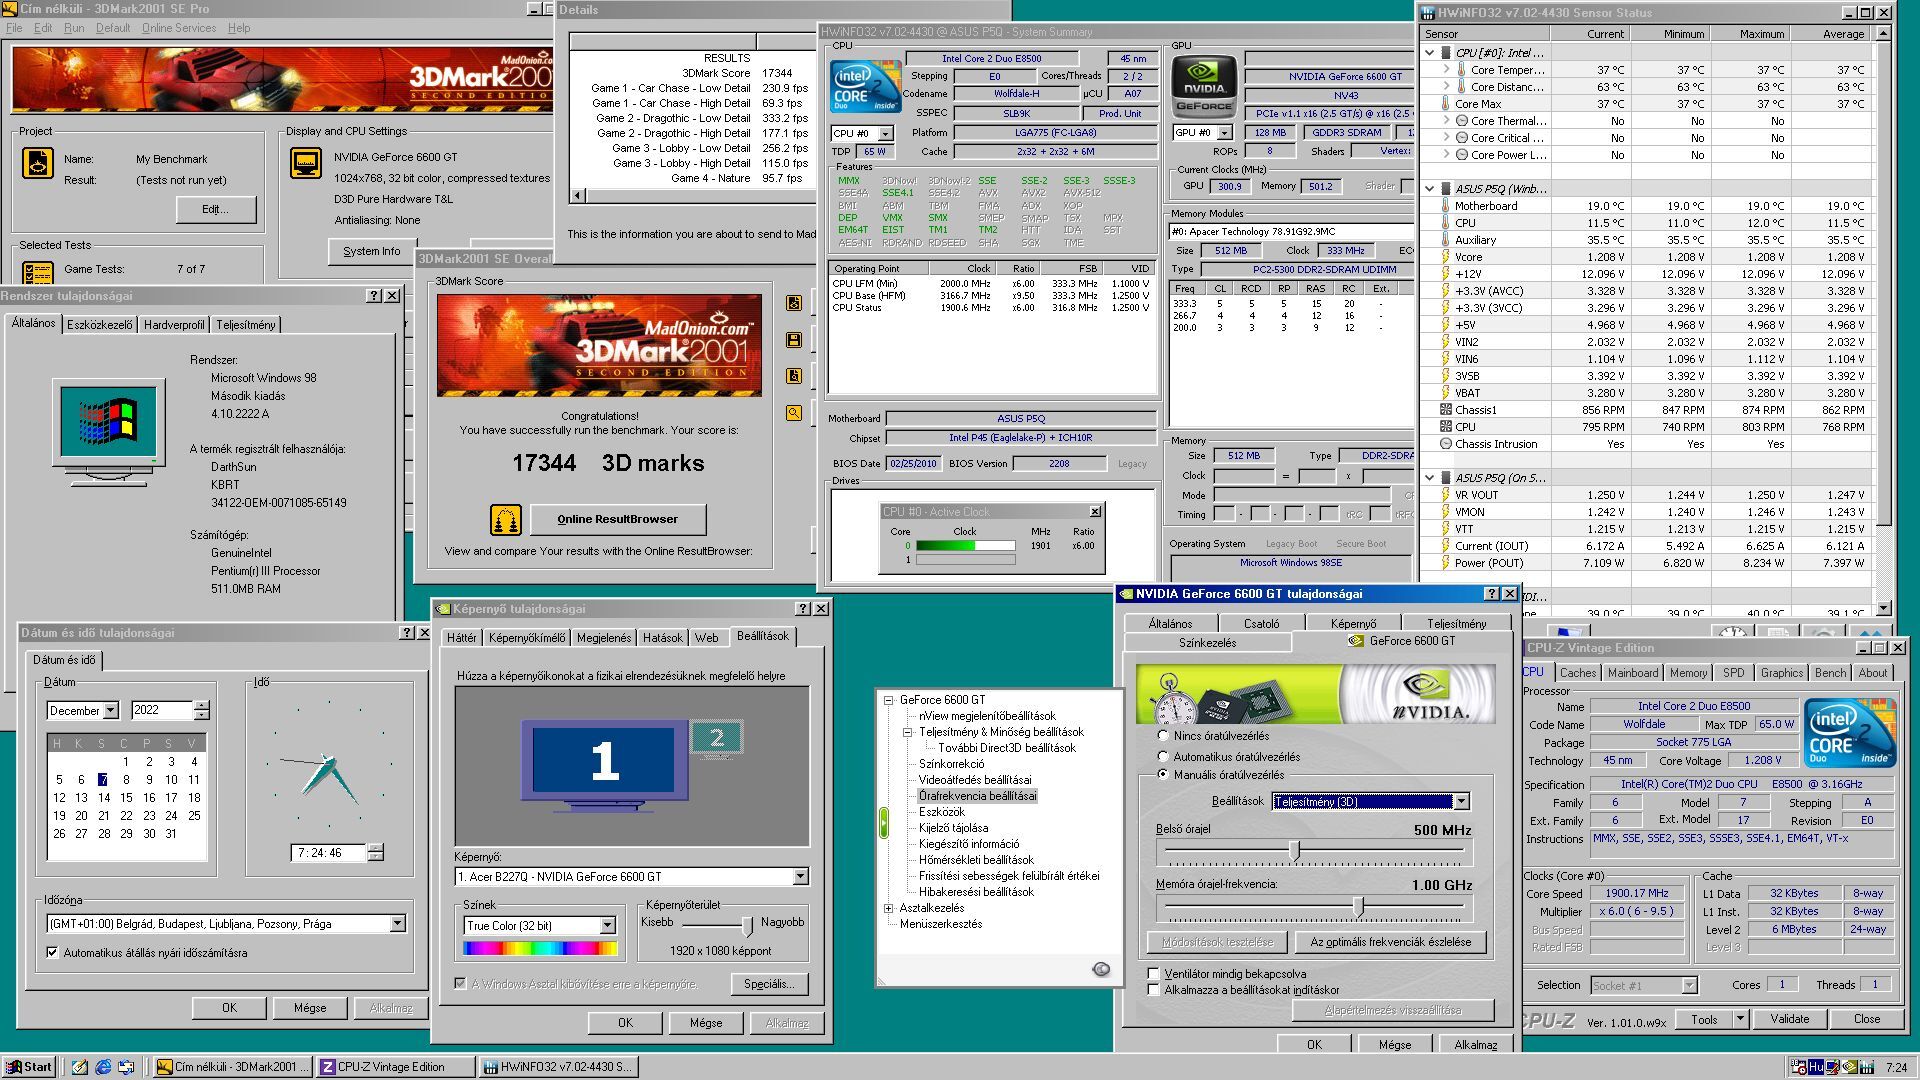Viewport: 1920px width, 1080px height.
Task: Open the Színkezelés tab in NVIDIA properties
Action: [1207, 643]
